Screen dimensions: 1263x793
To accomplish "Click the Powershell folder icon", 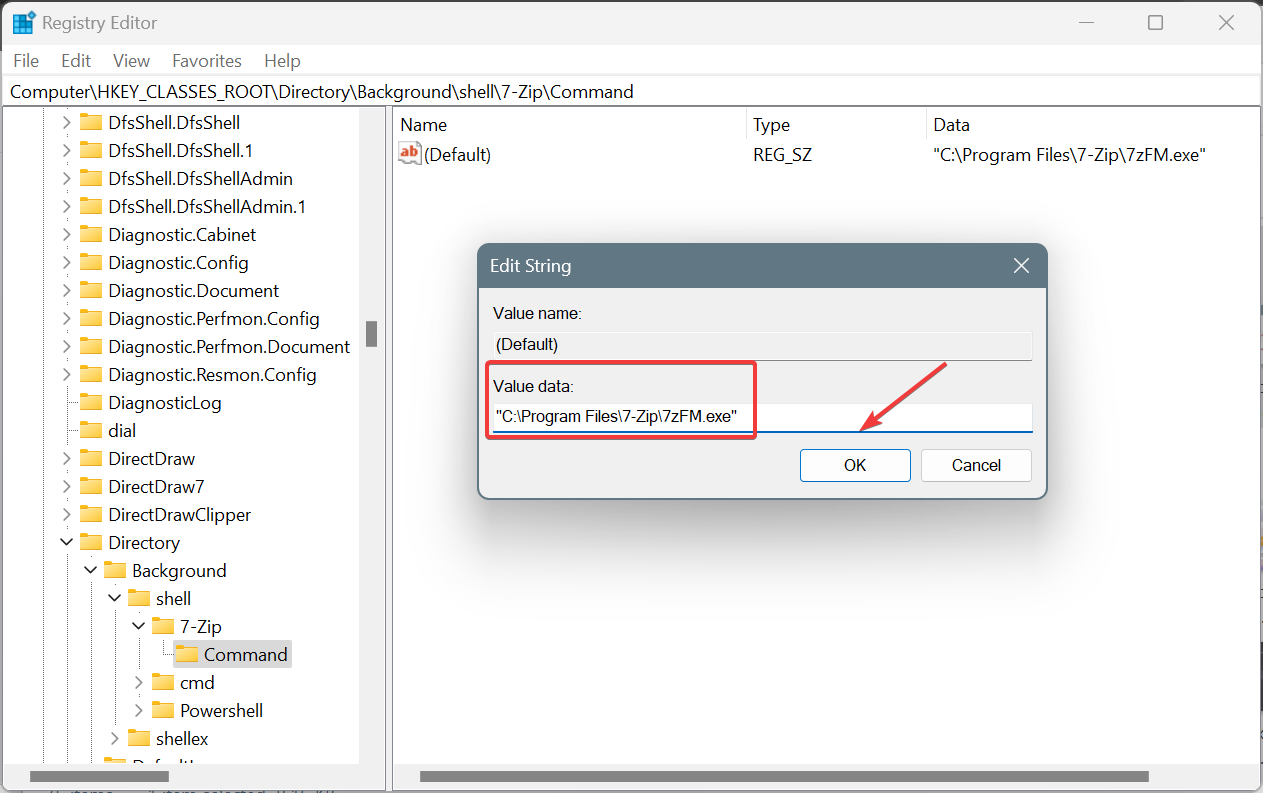I will point(163,710).
